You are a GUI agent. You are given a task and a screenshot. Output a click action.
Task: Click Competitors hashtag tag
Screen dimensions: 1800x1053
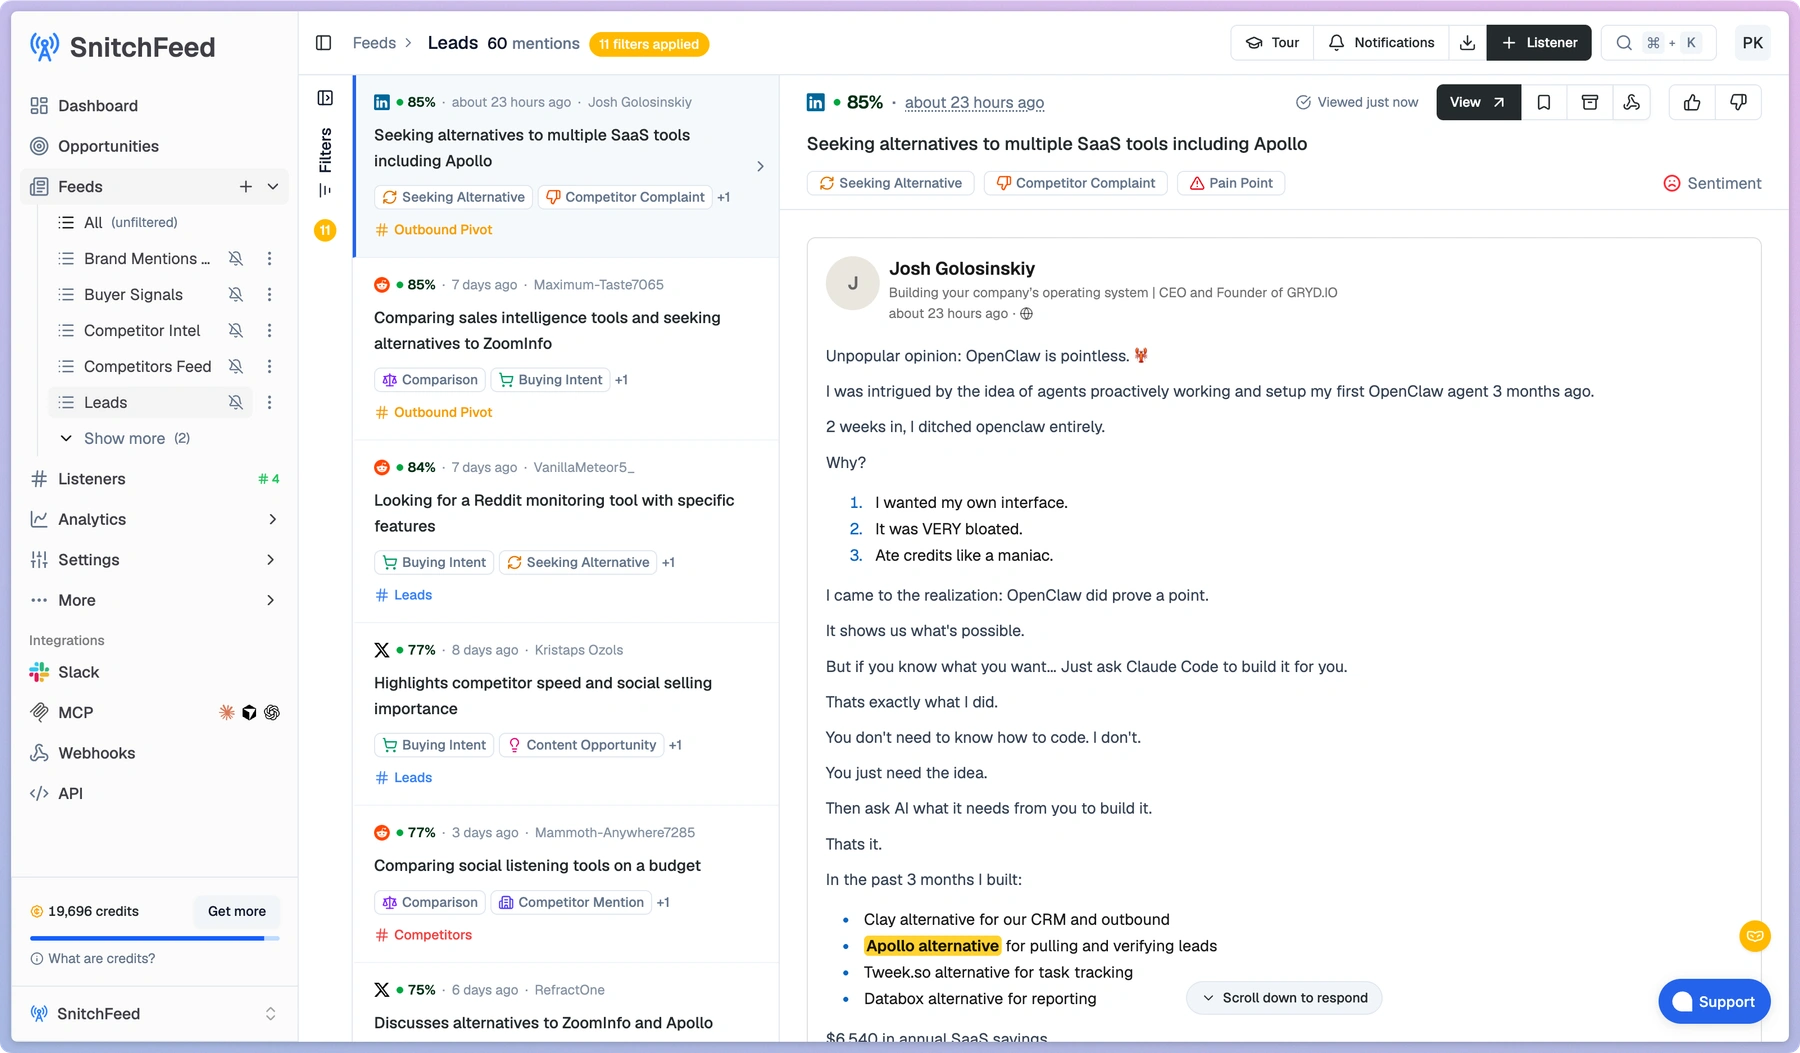pyautogui.click(x=424, y=935)
